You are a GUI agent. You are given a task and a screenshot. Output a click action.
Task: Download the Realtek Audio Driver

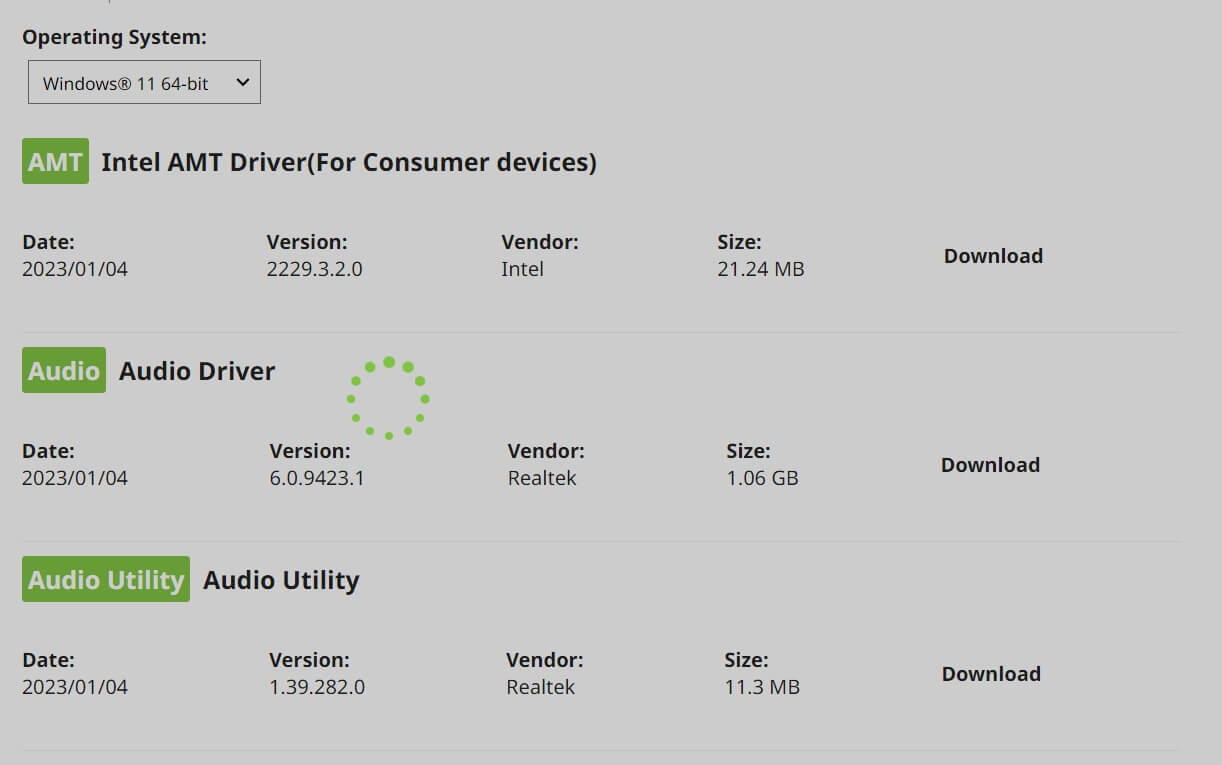[x=990, y=465]
